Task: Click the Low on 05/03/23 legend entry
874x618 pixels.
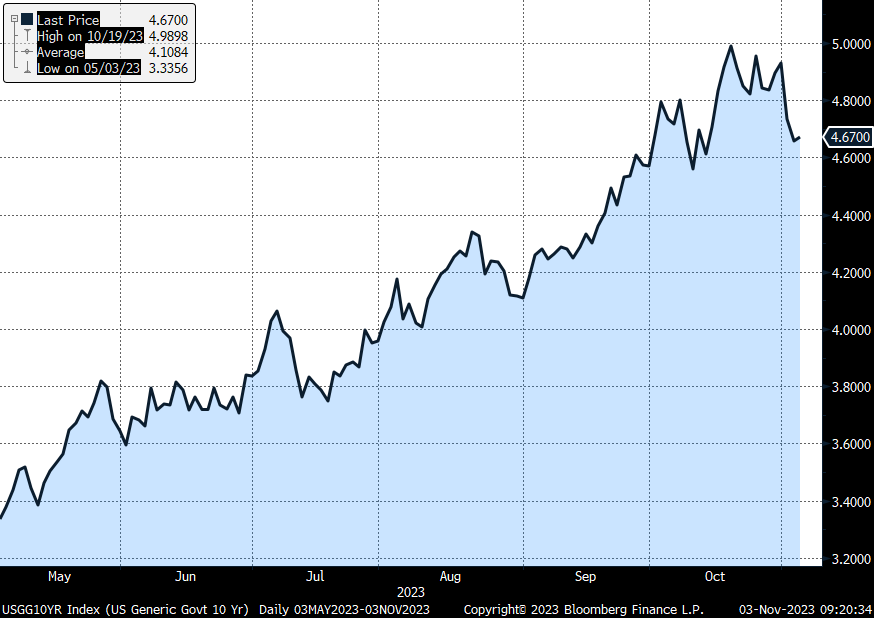Action: tap(88, 68)
